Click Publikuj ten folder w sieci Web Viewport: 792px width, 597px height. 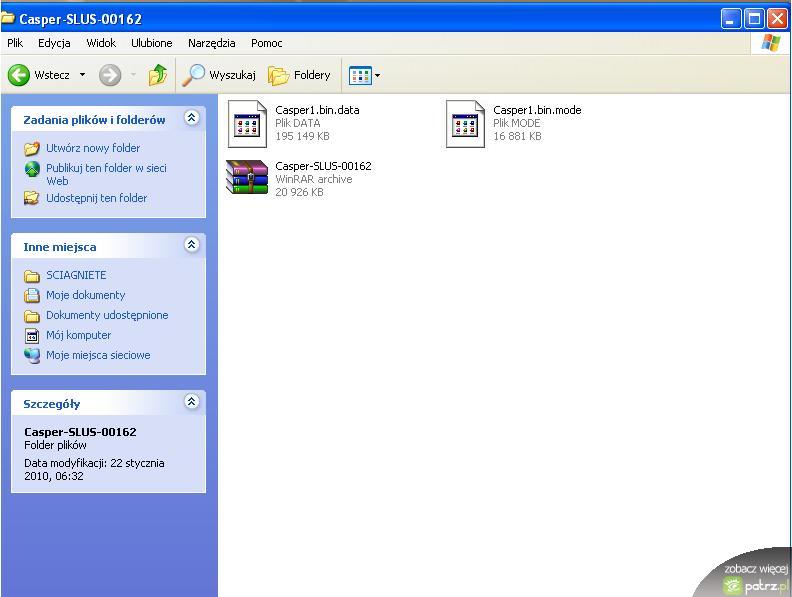coord(106,174)
